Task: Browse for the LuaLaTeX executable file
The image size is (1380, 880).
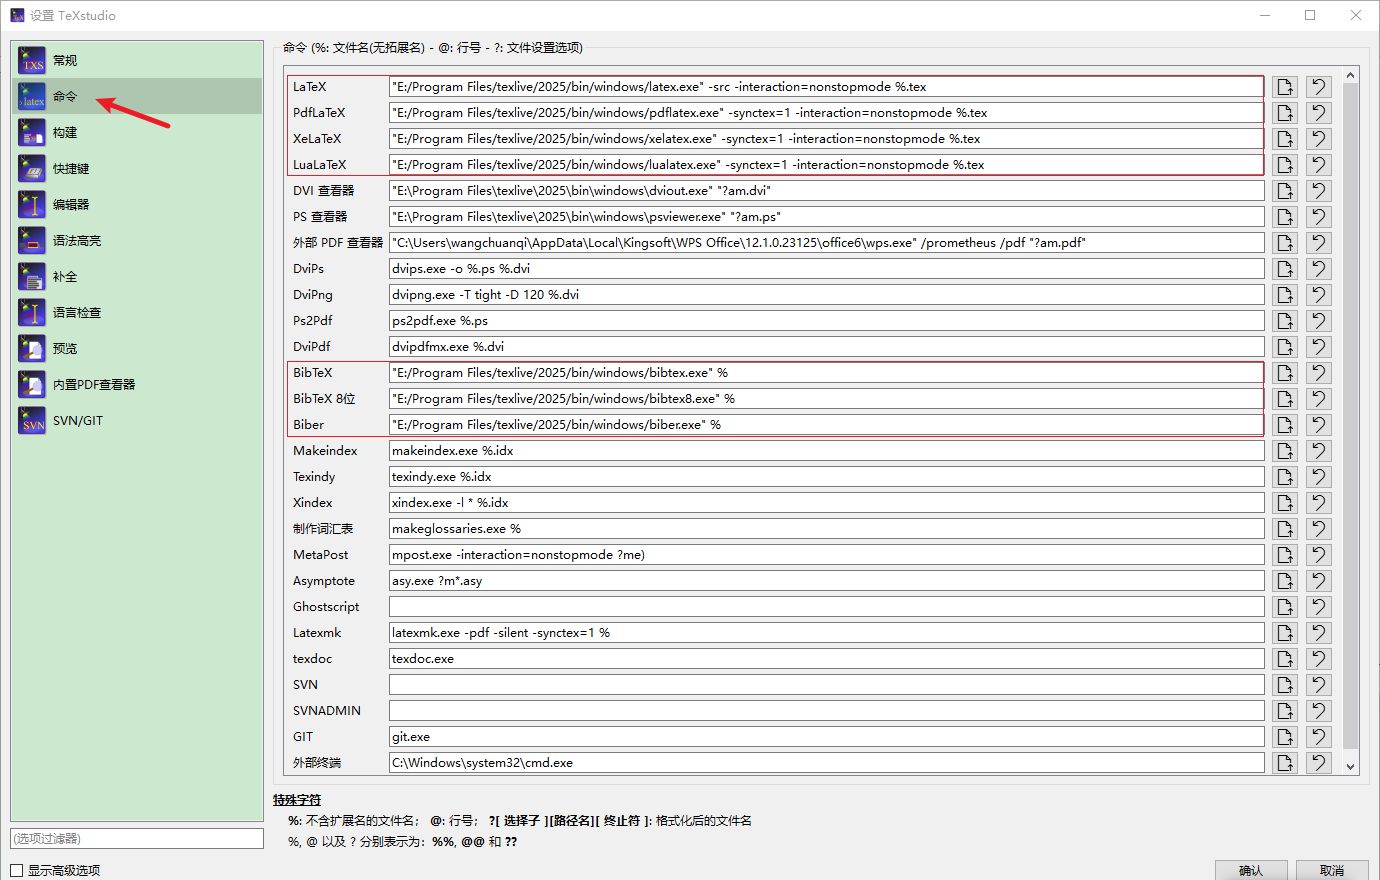Action: point(1285,165)
